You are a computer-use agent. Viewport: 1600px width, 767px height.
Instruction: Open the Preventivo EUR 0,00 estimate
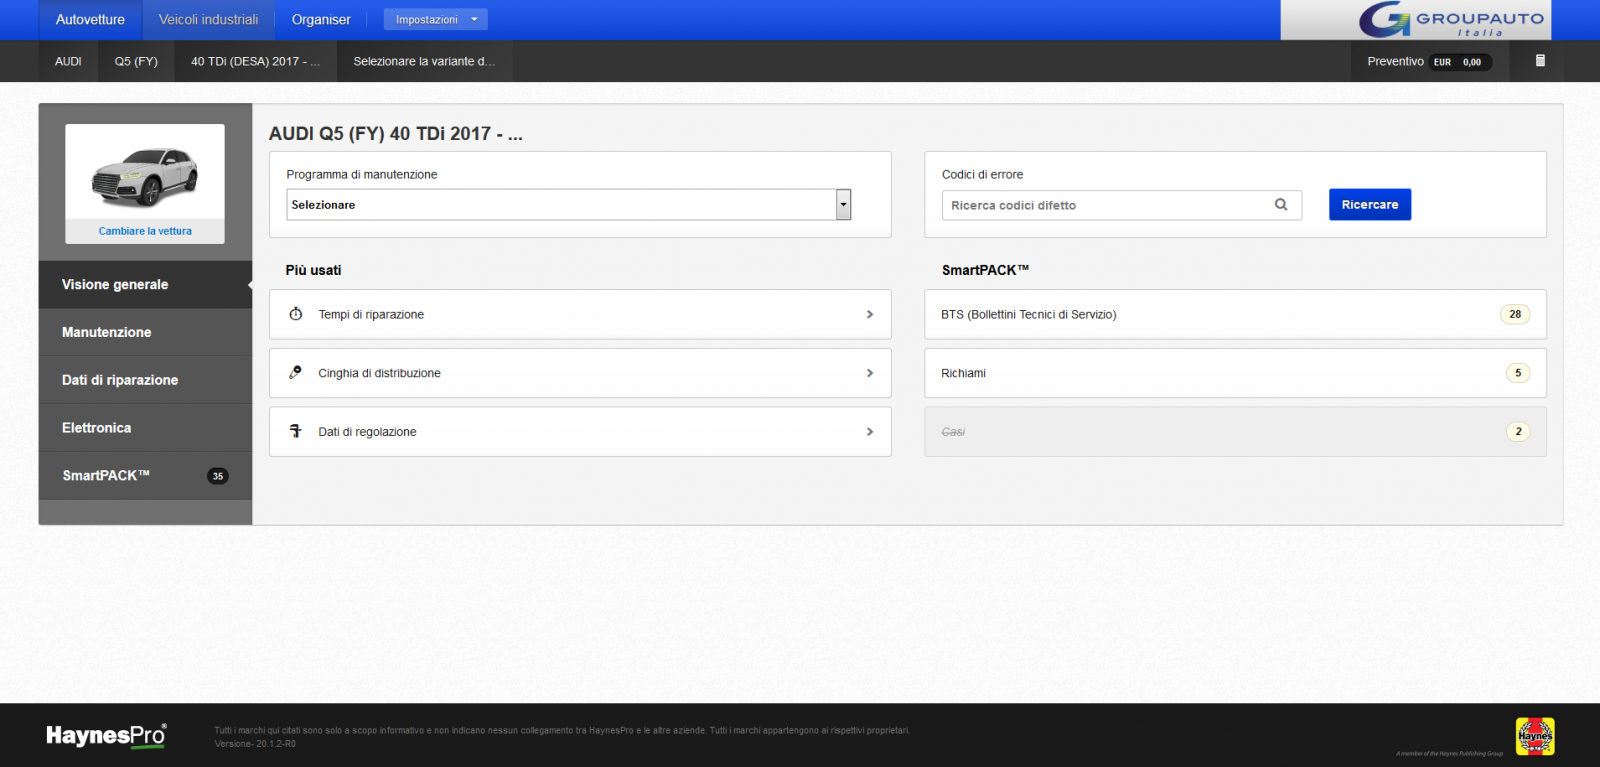click(x=1430, y=61)
